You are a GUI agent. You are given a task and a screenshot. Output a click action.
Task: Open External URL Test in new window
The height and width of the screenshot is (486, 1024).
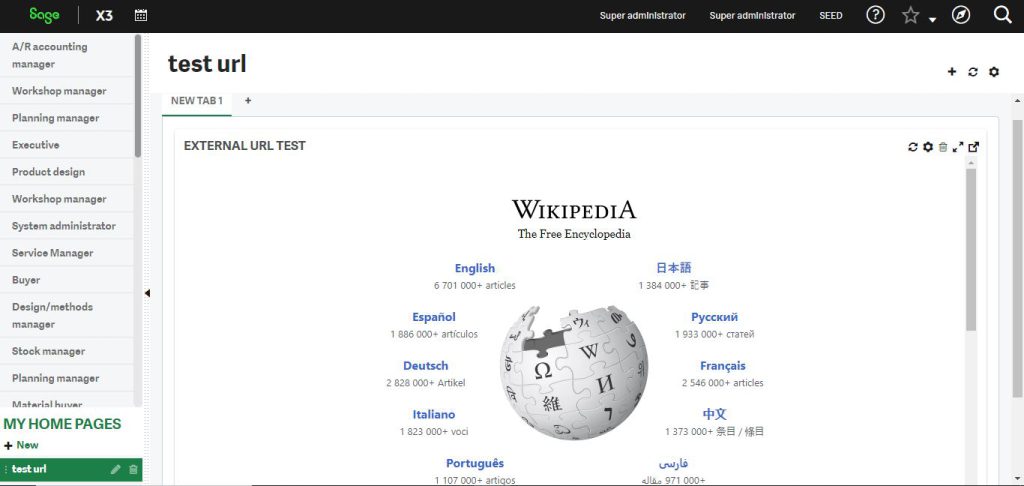[x=974, y=147]
